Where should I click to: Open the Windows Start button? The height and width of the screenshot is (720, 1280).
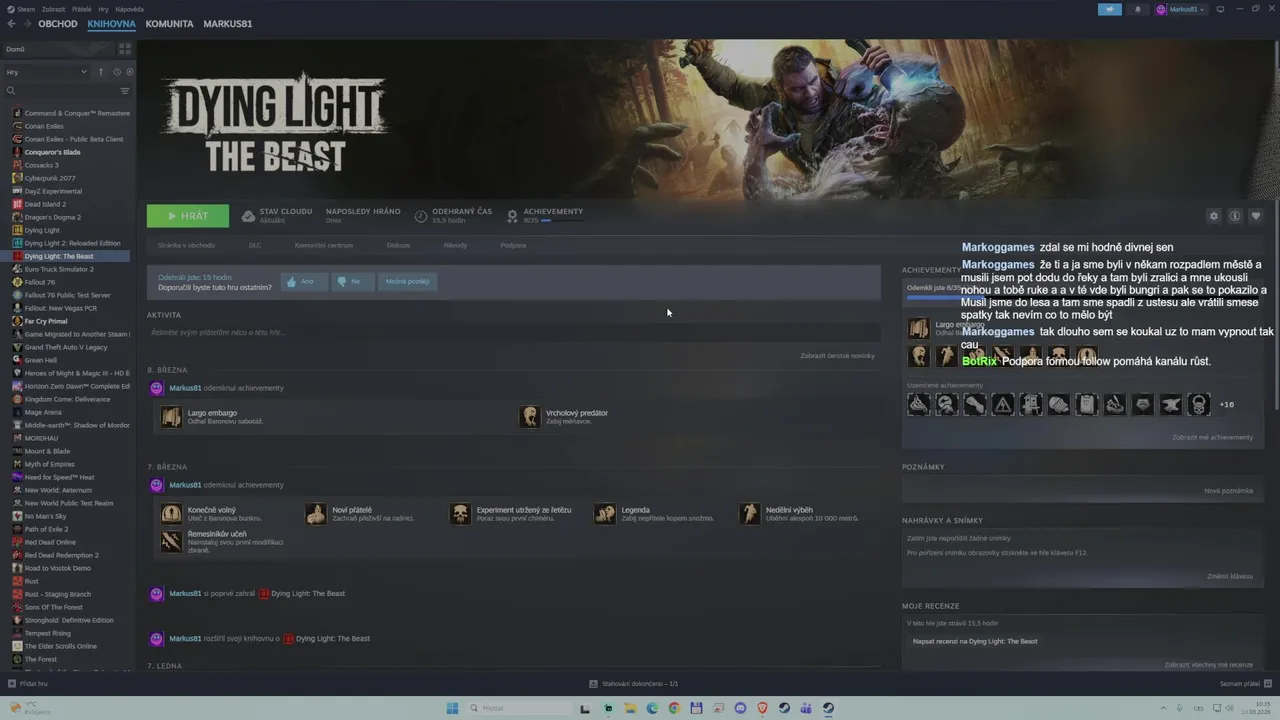pos(452,708)
